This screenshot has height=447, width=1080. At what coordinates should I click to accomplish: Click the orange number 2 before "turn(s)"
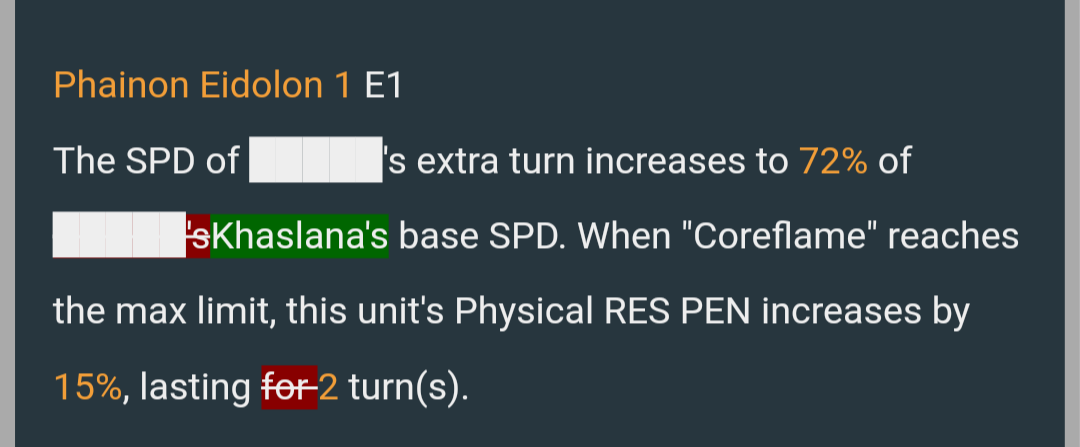[329, 387]
